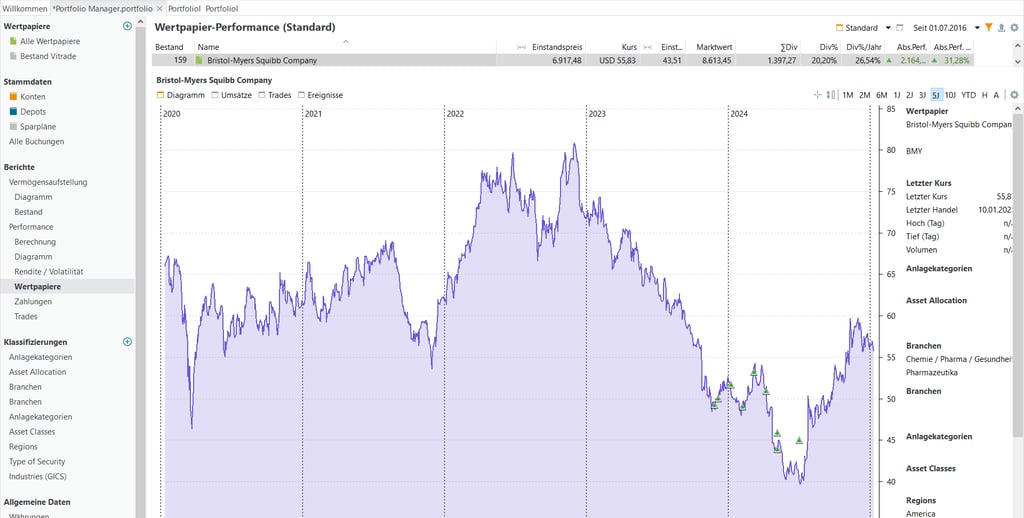1024x518 pixels.
Task: Add a new security via Wertpapiere plus icon
Action: click(127, 26)
